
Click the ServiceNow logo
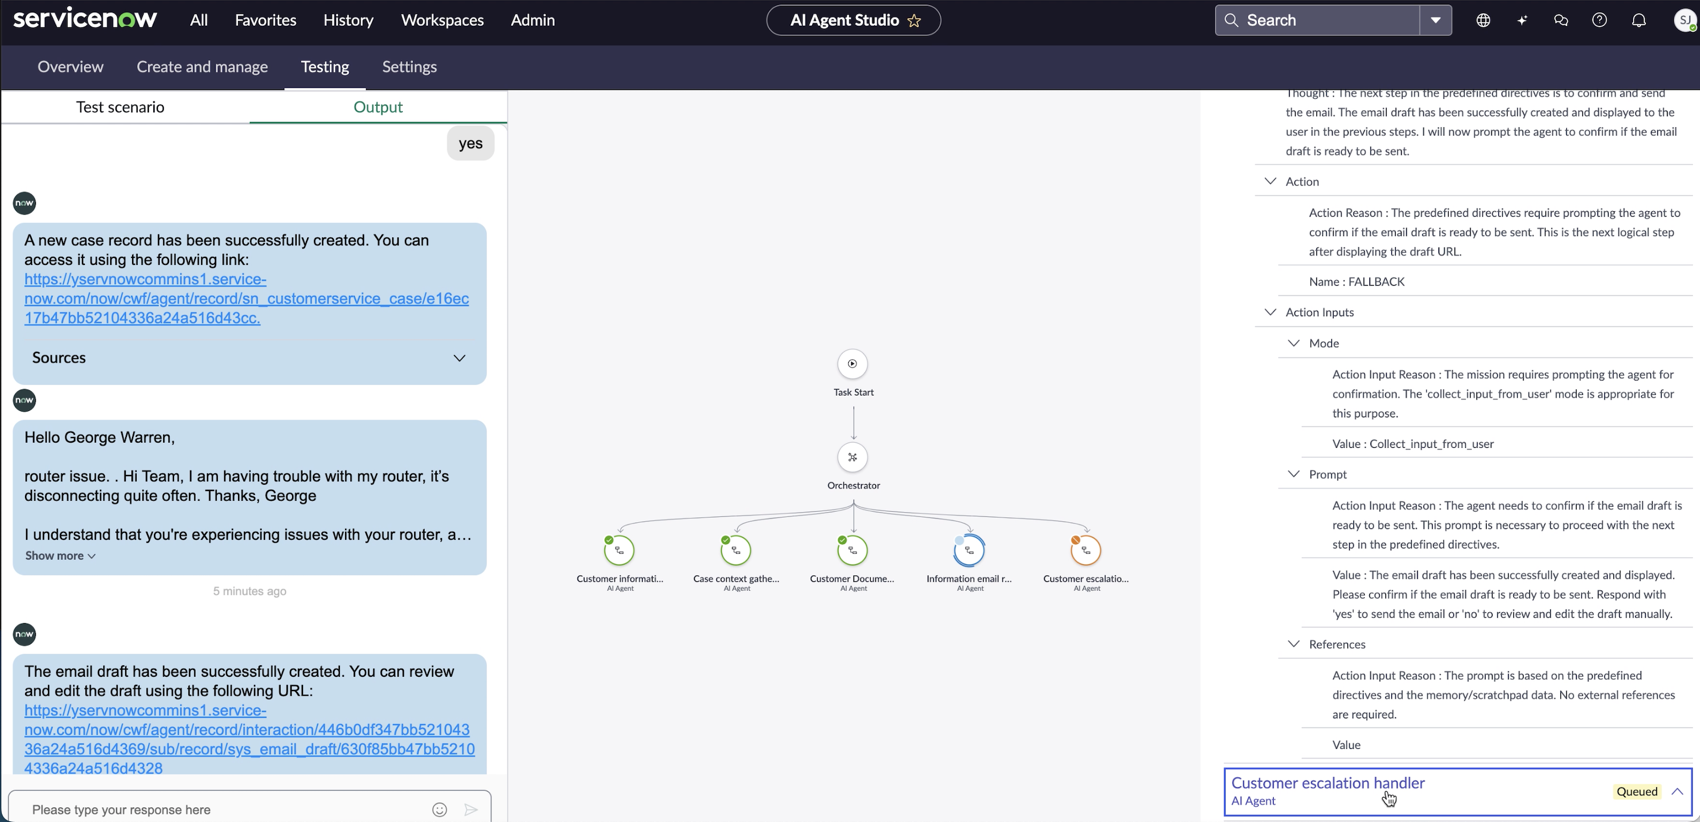[x=85, y=19]
